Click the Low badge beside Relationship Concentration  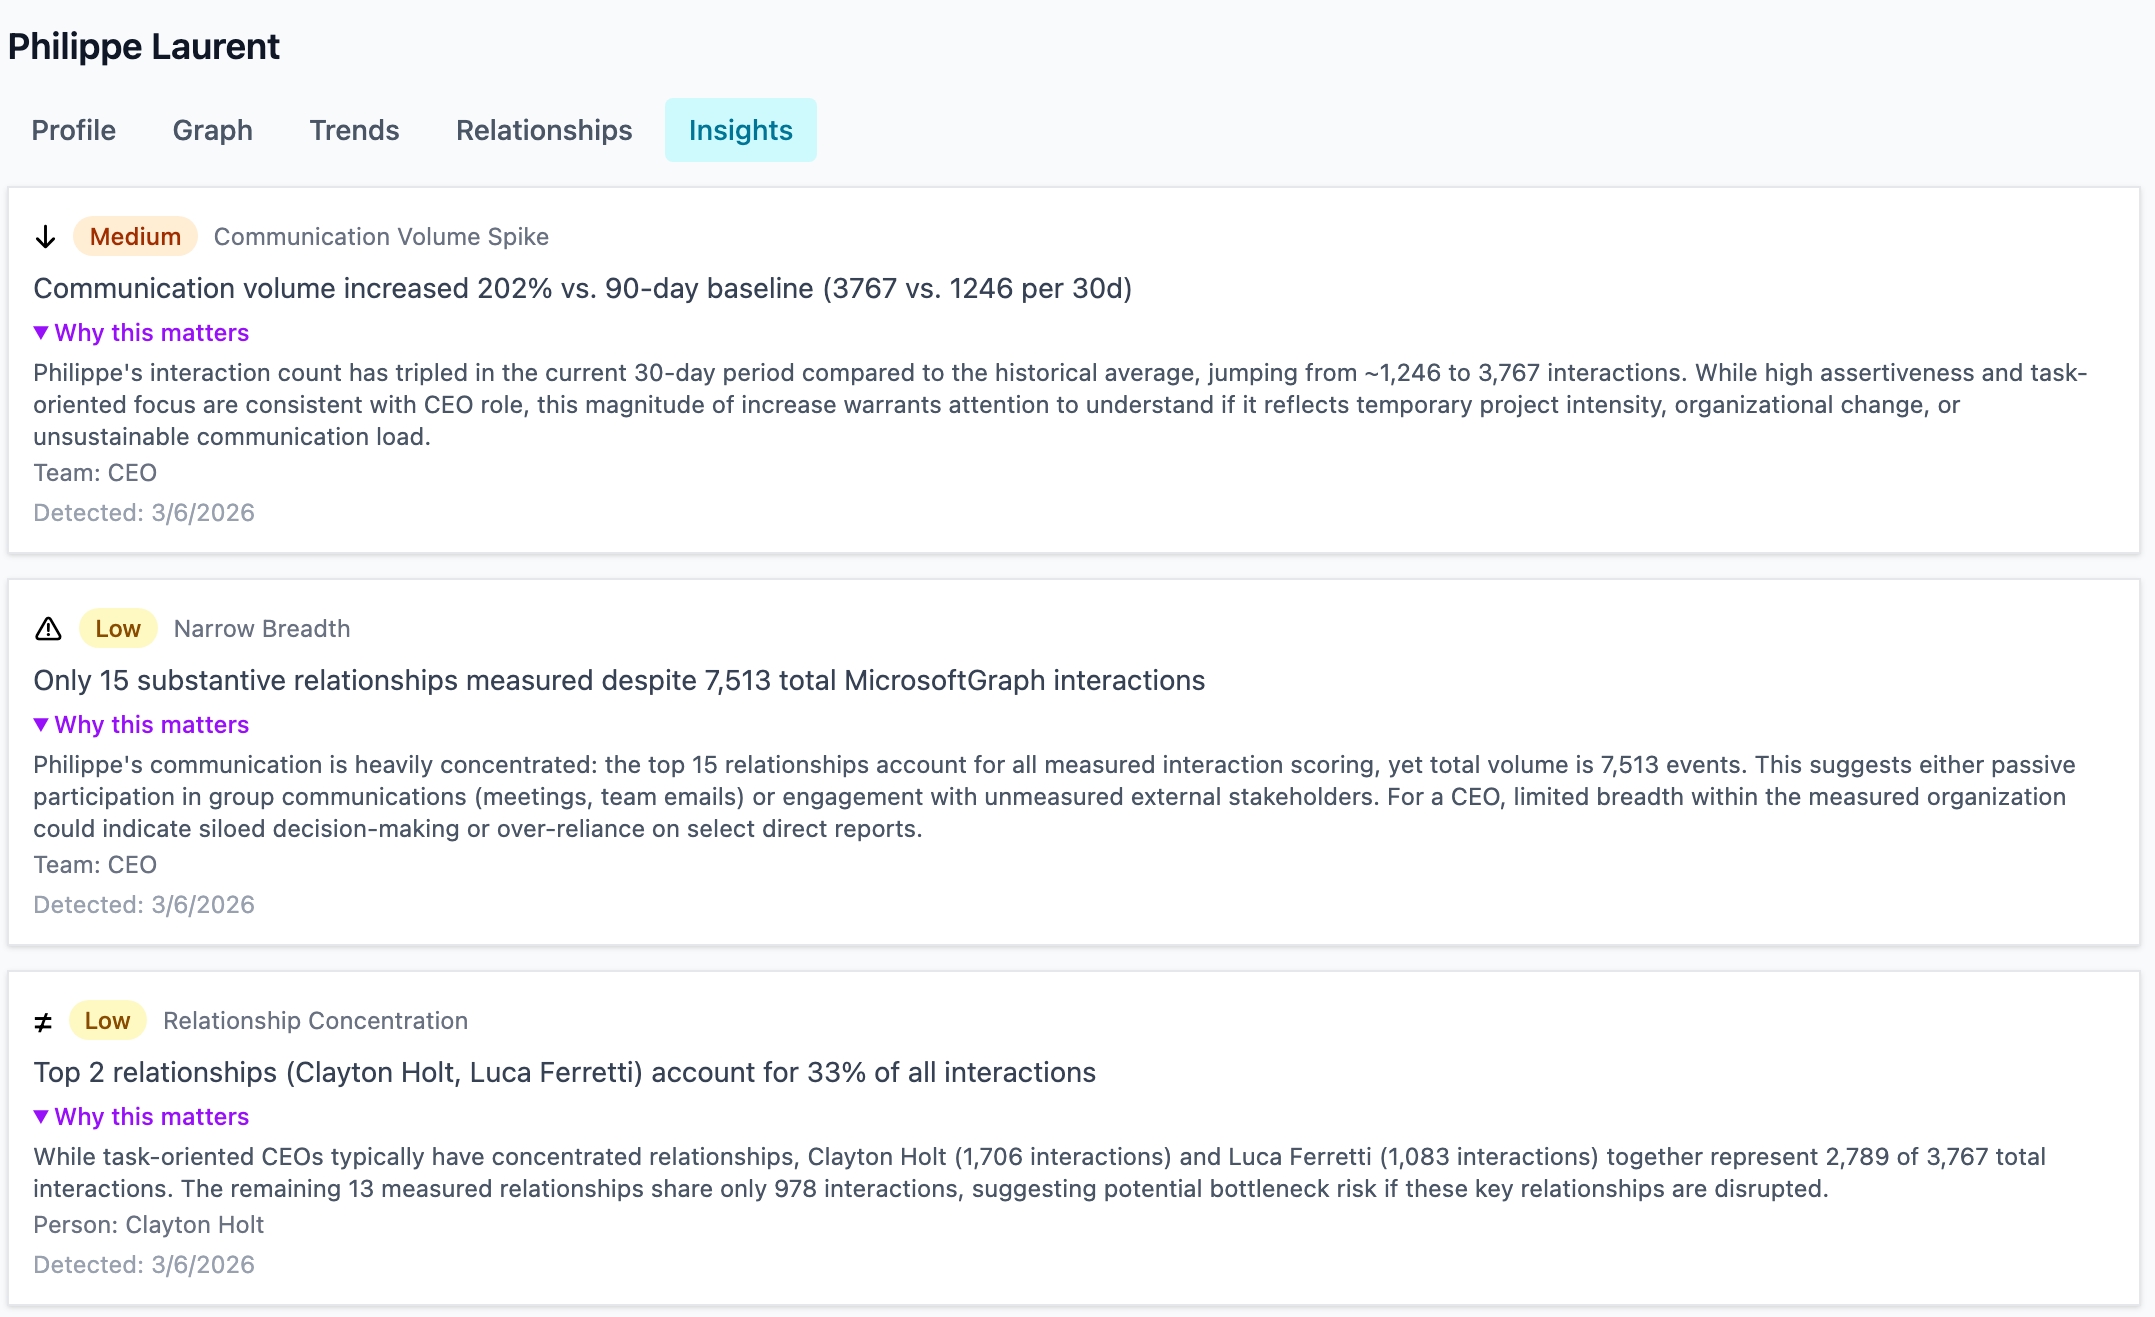(107, 1021)
